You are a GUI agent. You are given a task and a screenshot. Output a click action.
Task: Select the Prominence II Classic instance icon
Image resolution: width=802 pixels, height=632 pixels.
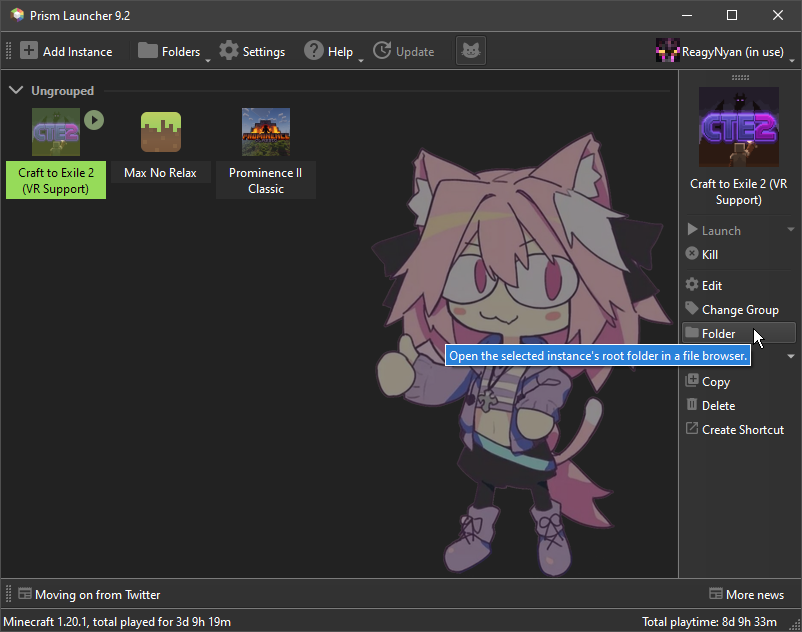266,132
